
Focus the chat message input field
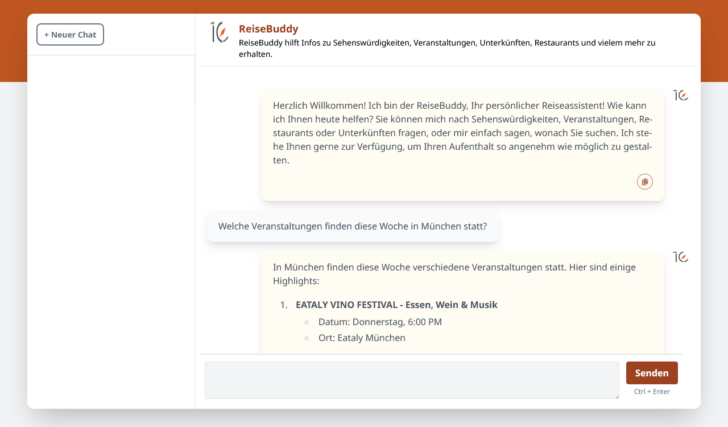(411, 380)
